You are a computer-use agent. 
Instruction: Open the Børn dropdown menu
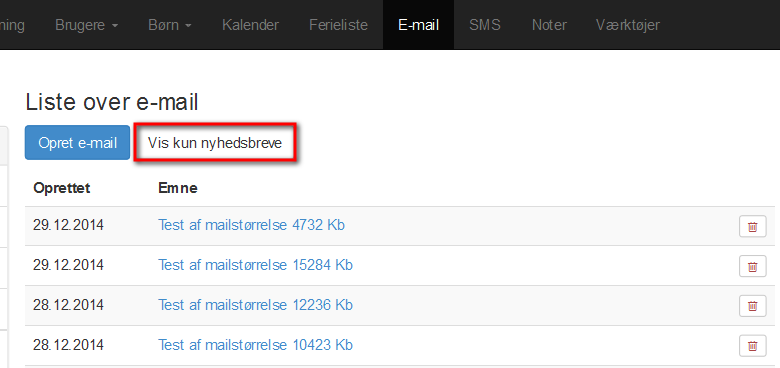[170, 25]
